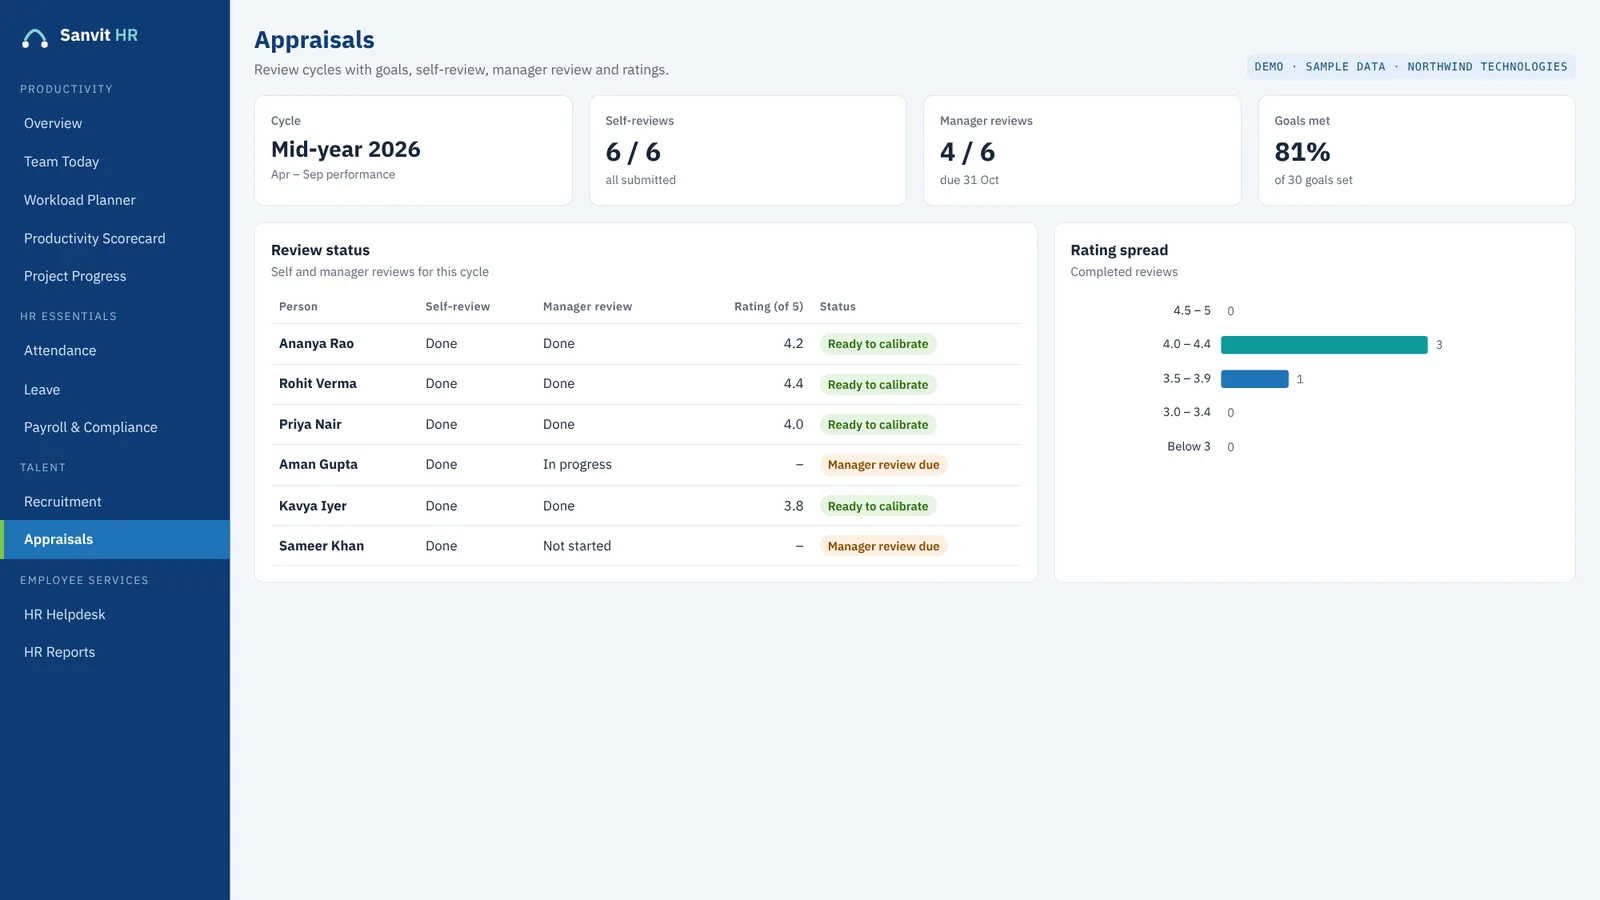This screenshot has height=900, width=1600.
Task: Select Ananya Rao in review table
Action: [x=316, y=344]
